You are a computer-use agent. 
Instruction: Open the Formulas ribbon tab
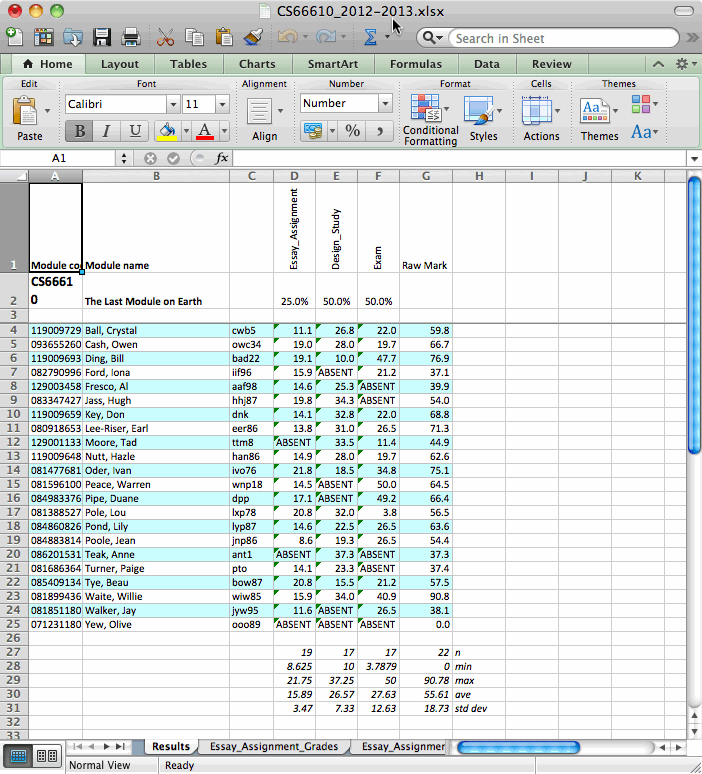[x=416, y=64]
